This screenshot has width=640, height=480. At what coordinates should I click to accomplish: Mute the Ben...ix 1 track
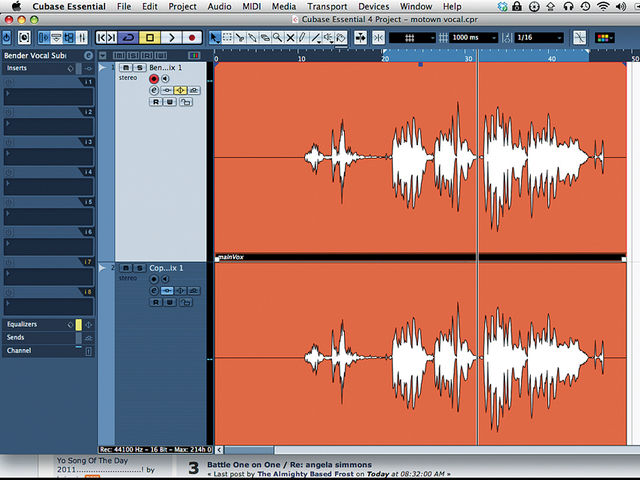pyautogui.click(x=126, y=68)
